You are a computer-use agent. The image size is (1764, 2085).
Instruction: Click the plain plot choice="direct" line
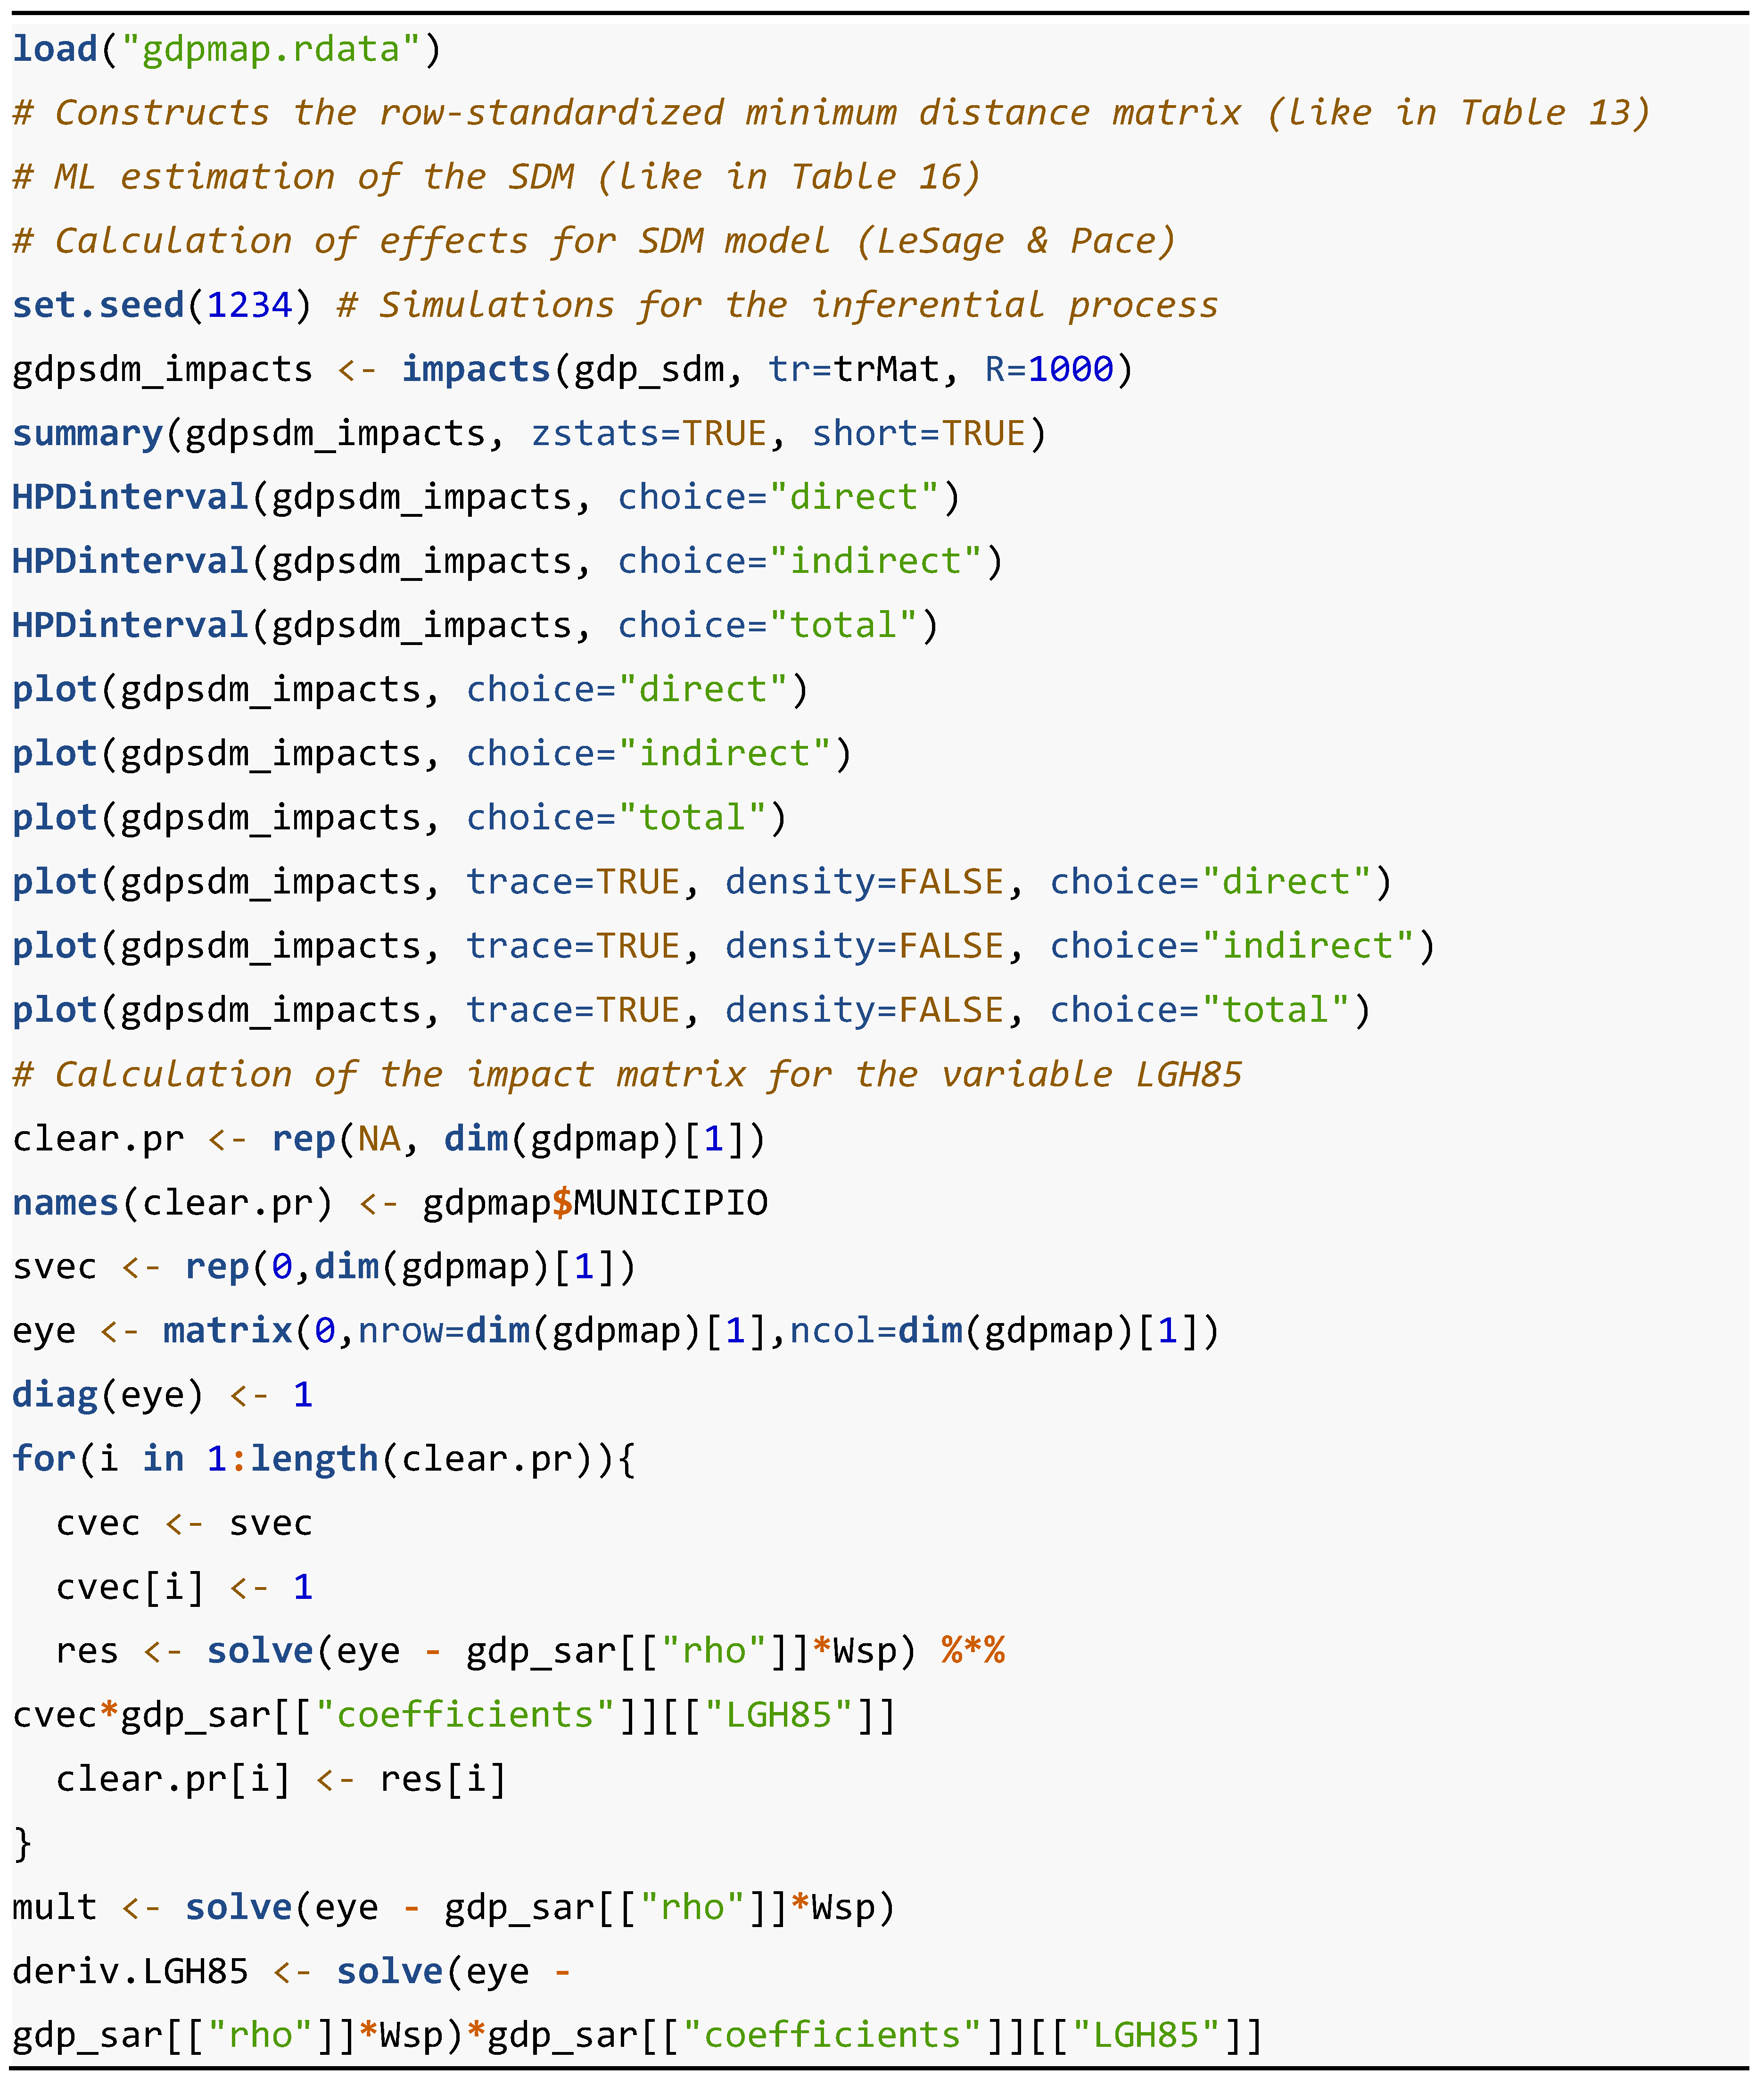pyautogui.click(x=411, y=689)
